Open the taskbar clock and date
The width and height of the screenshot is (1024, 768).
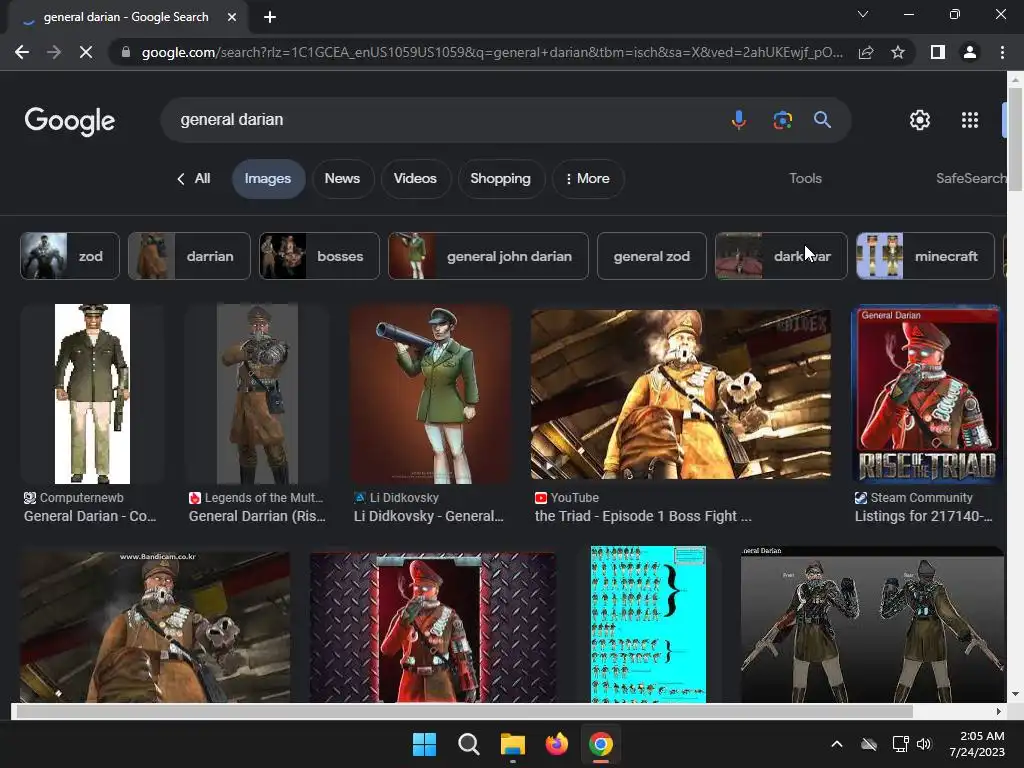[x=977, y=744]
